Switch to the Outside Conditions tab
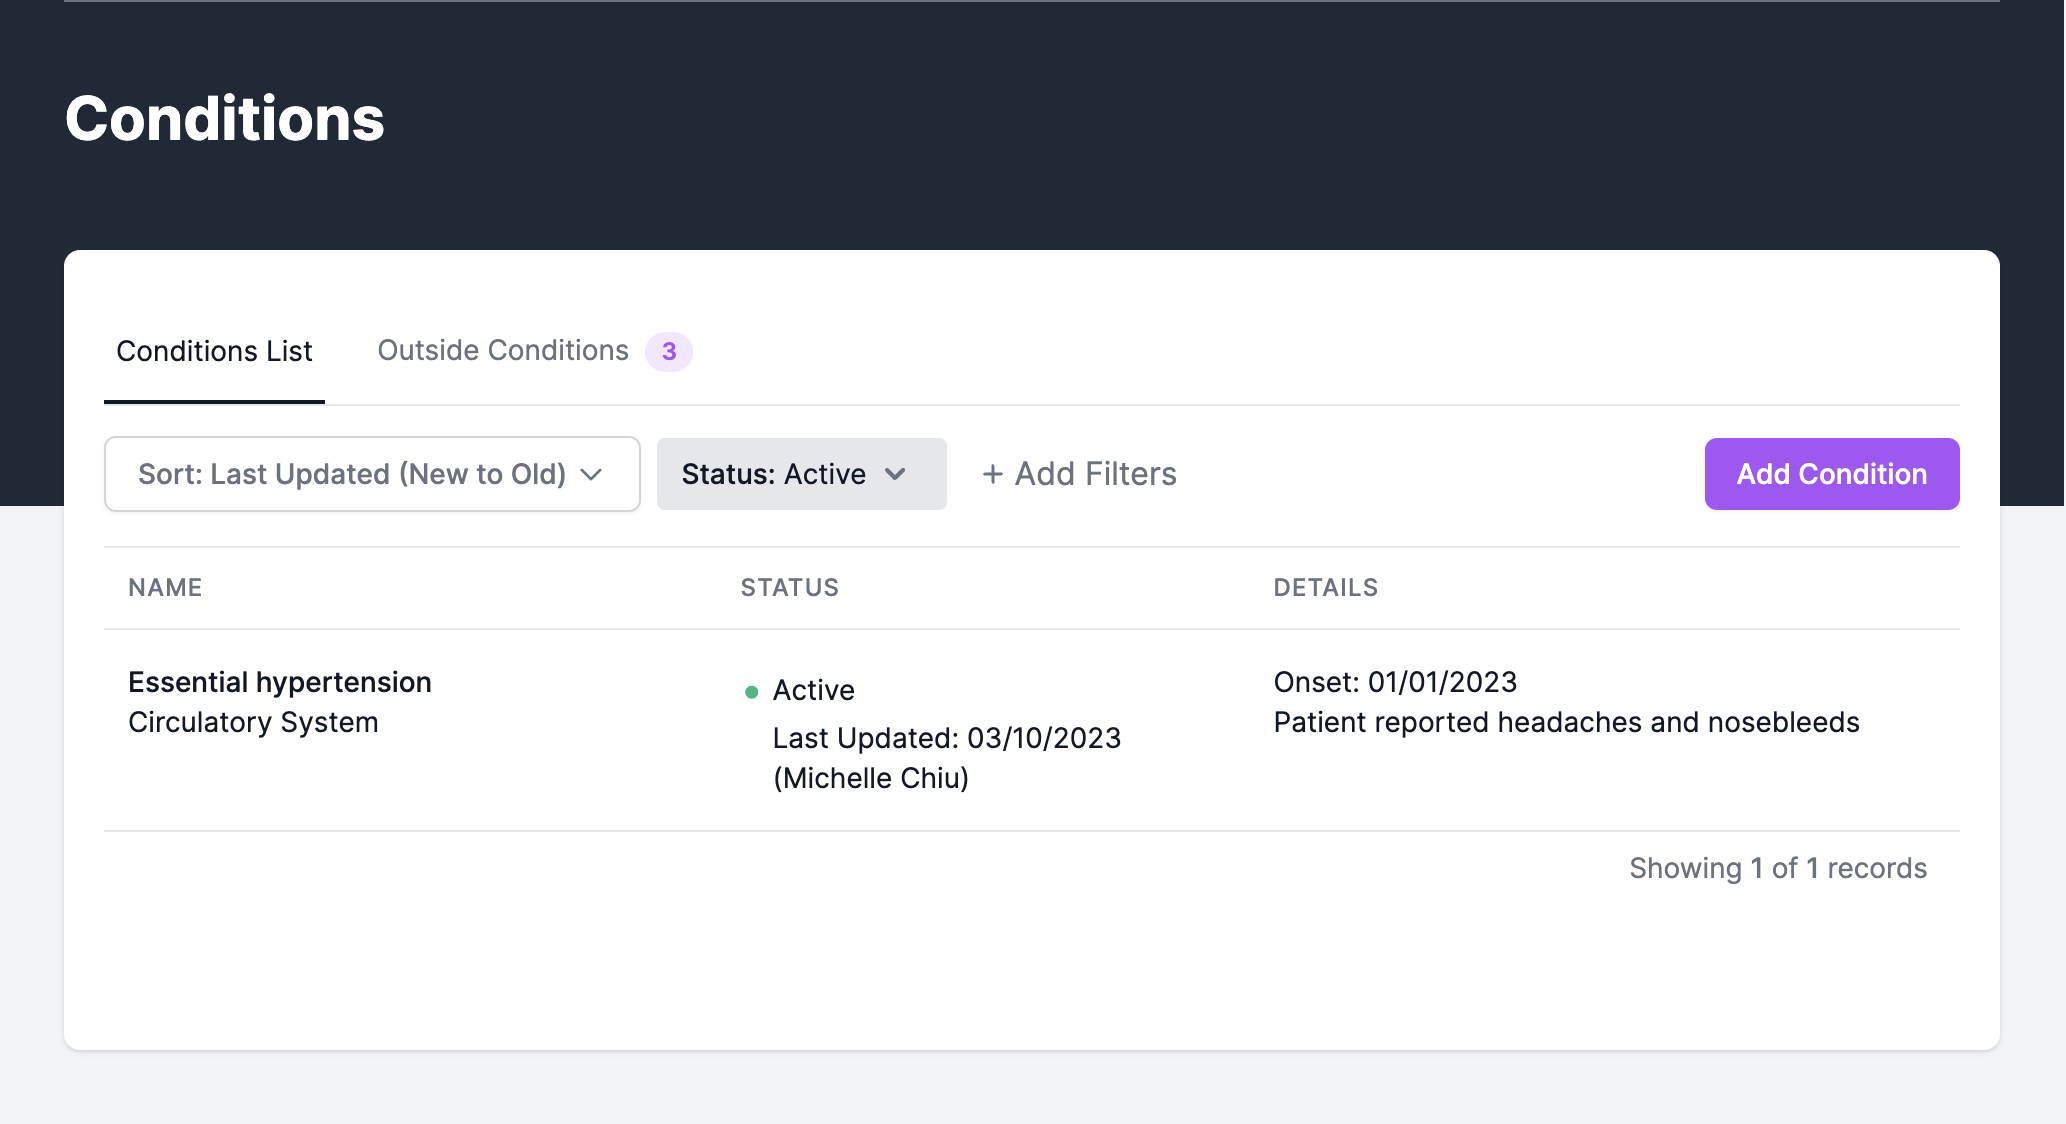Image resolution: width=2066 pixels, height=1124 pixels. pos(502,351)
